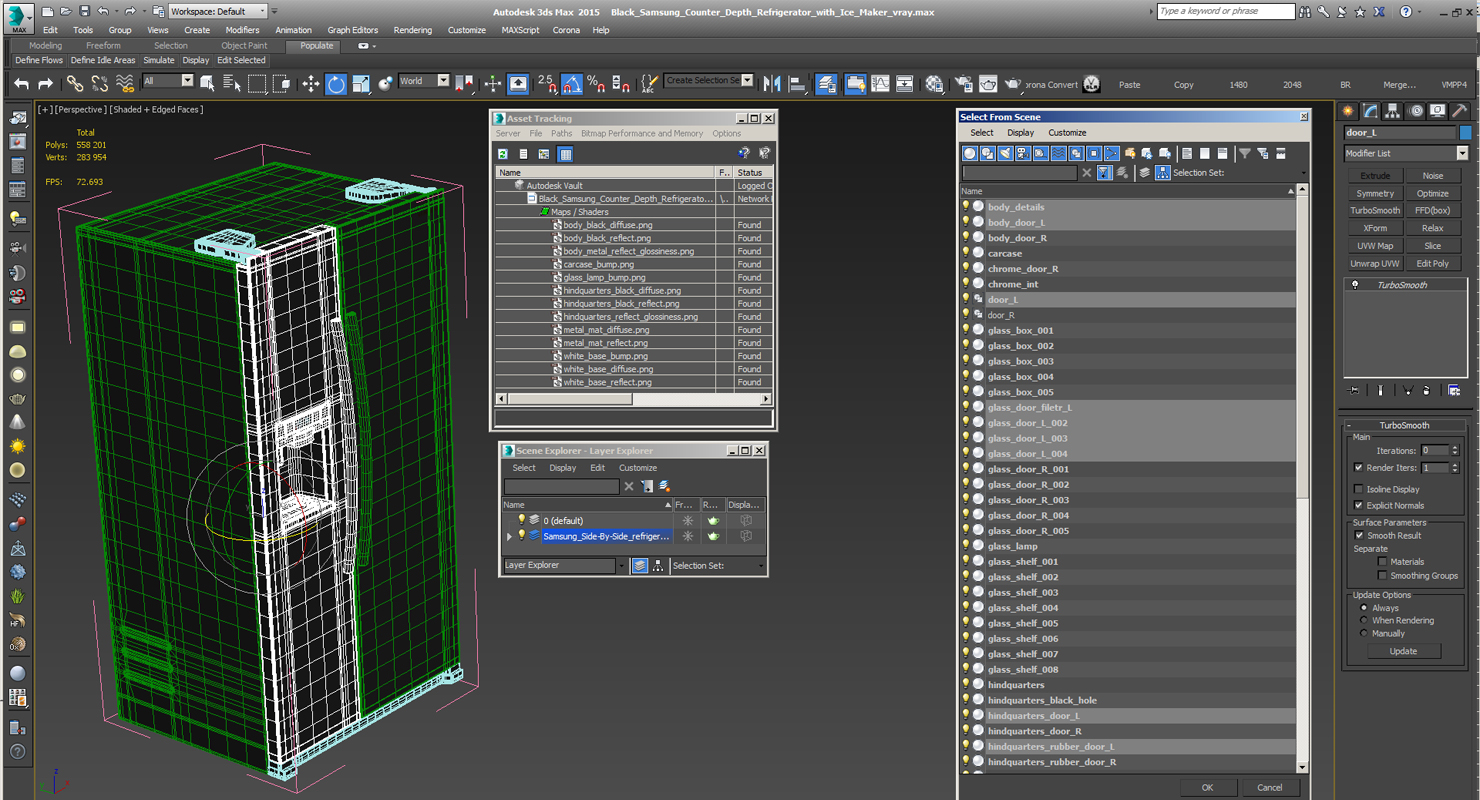Screen dimensions: 1480x800
Task: Switch to the Freeform ribbon tab
Action: coord(103,46)
